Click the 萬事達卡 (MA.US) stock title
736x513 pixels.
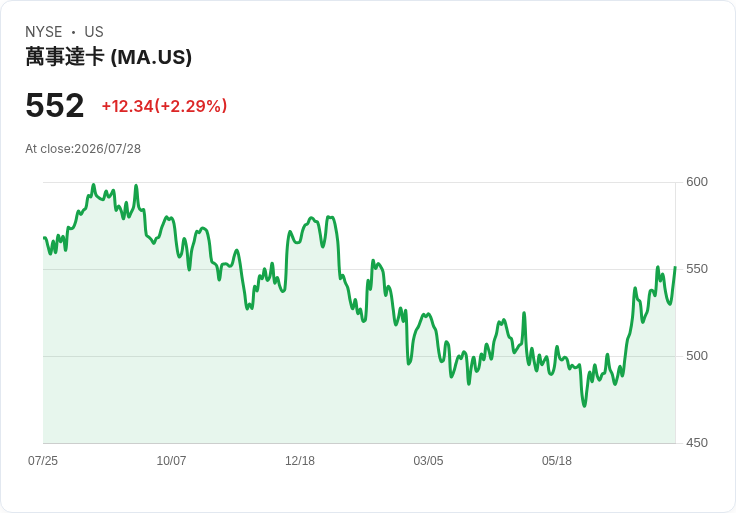pos(108,57)
